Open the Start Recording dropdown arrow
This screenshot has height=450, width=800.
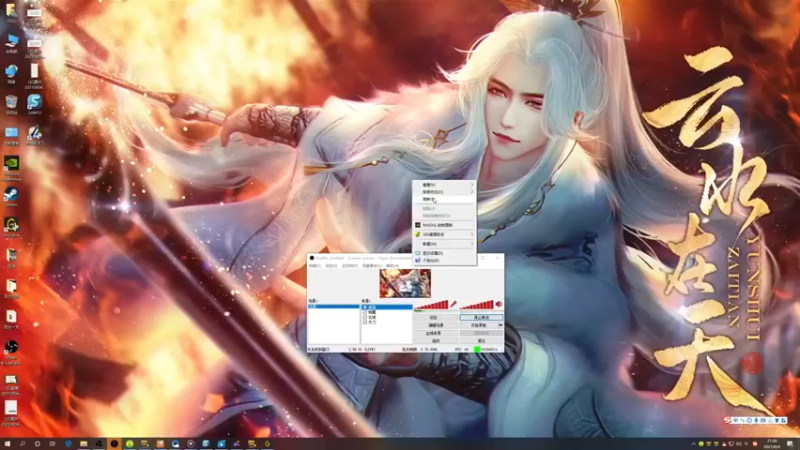pos(501,325)
